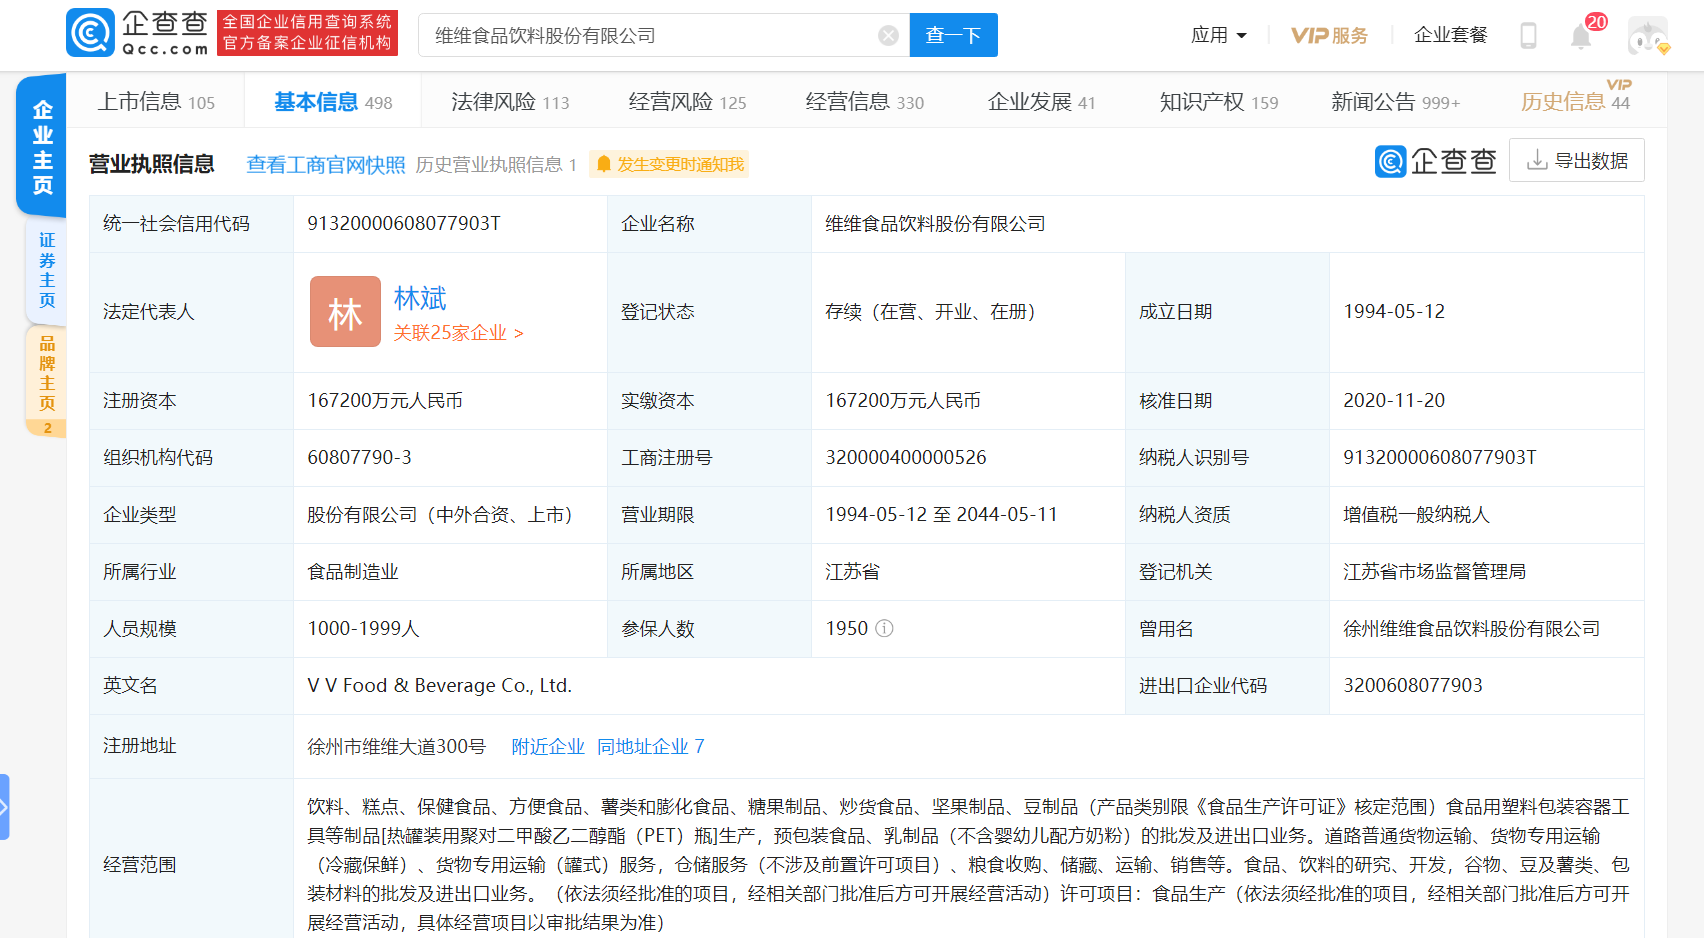Screen dimensions: 1704x938
Task: Click establishment date 1994-05-12
Action: [1394, 311]
